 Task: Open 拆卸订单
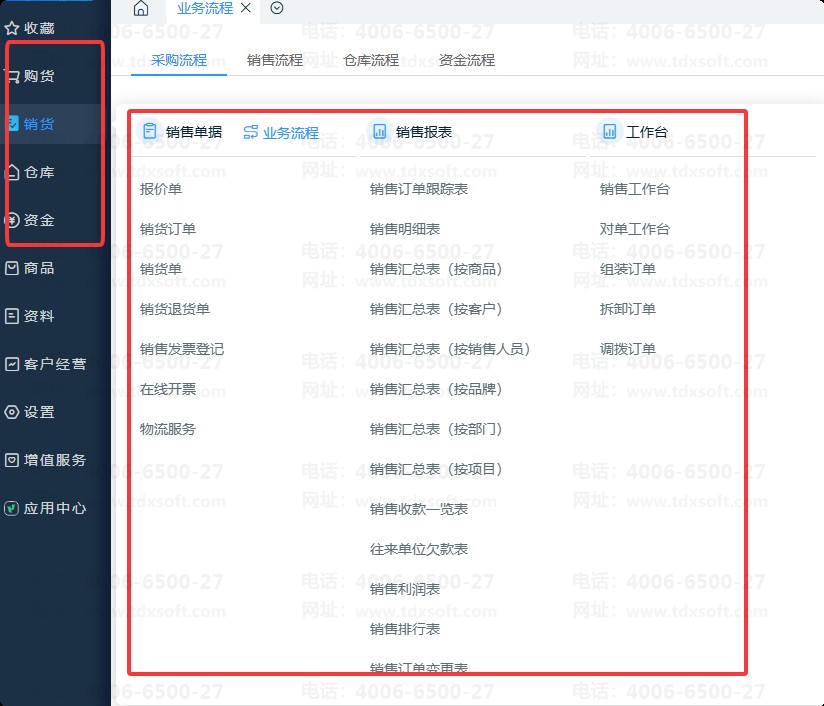[x=628, y=309]
